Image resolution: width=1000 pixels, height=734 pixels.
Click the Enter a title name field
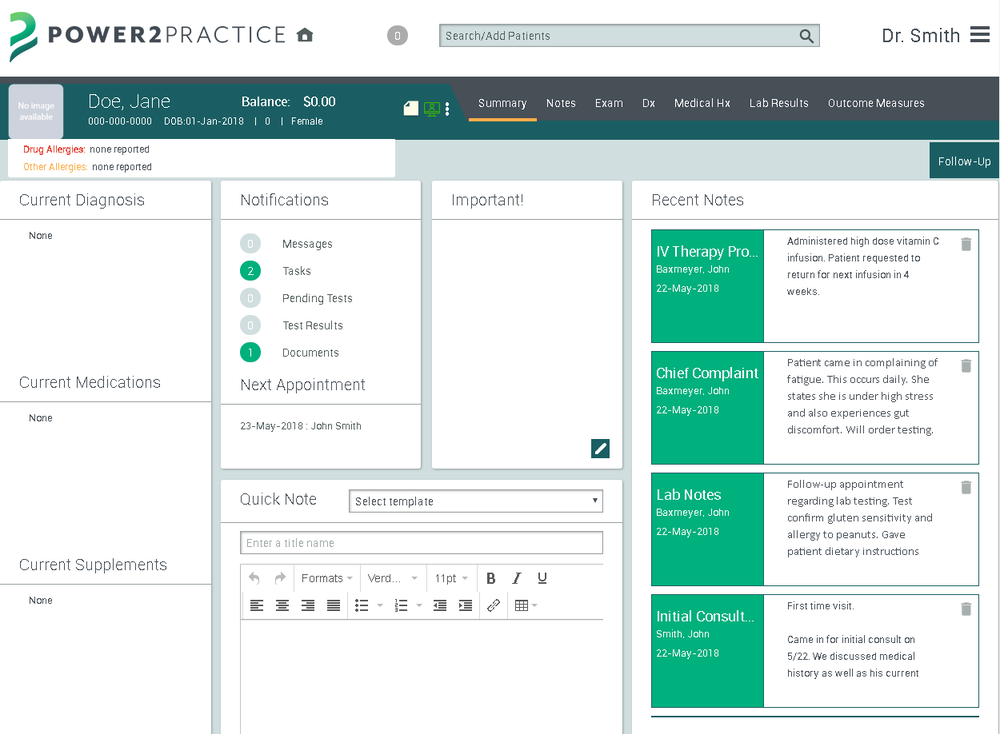click(420, 542)
